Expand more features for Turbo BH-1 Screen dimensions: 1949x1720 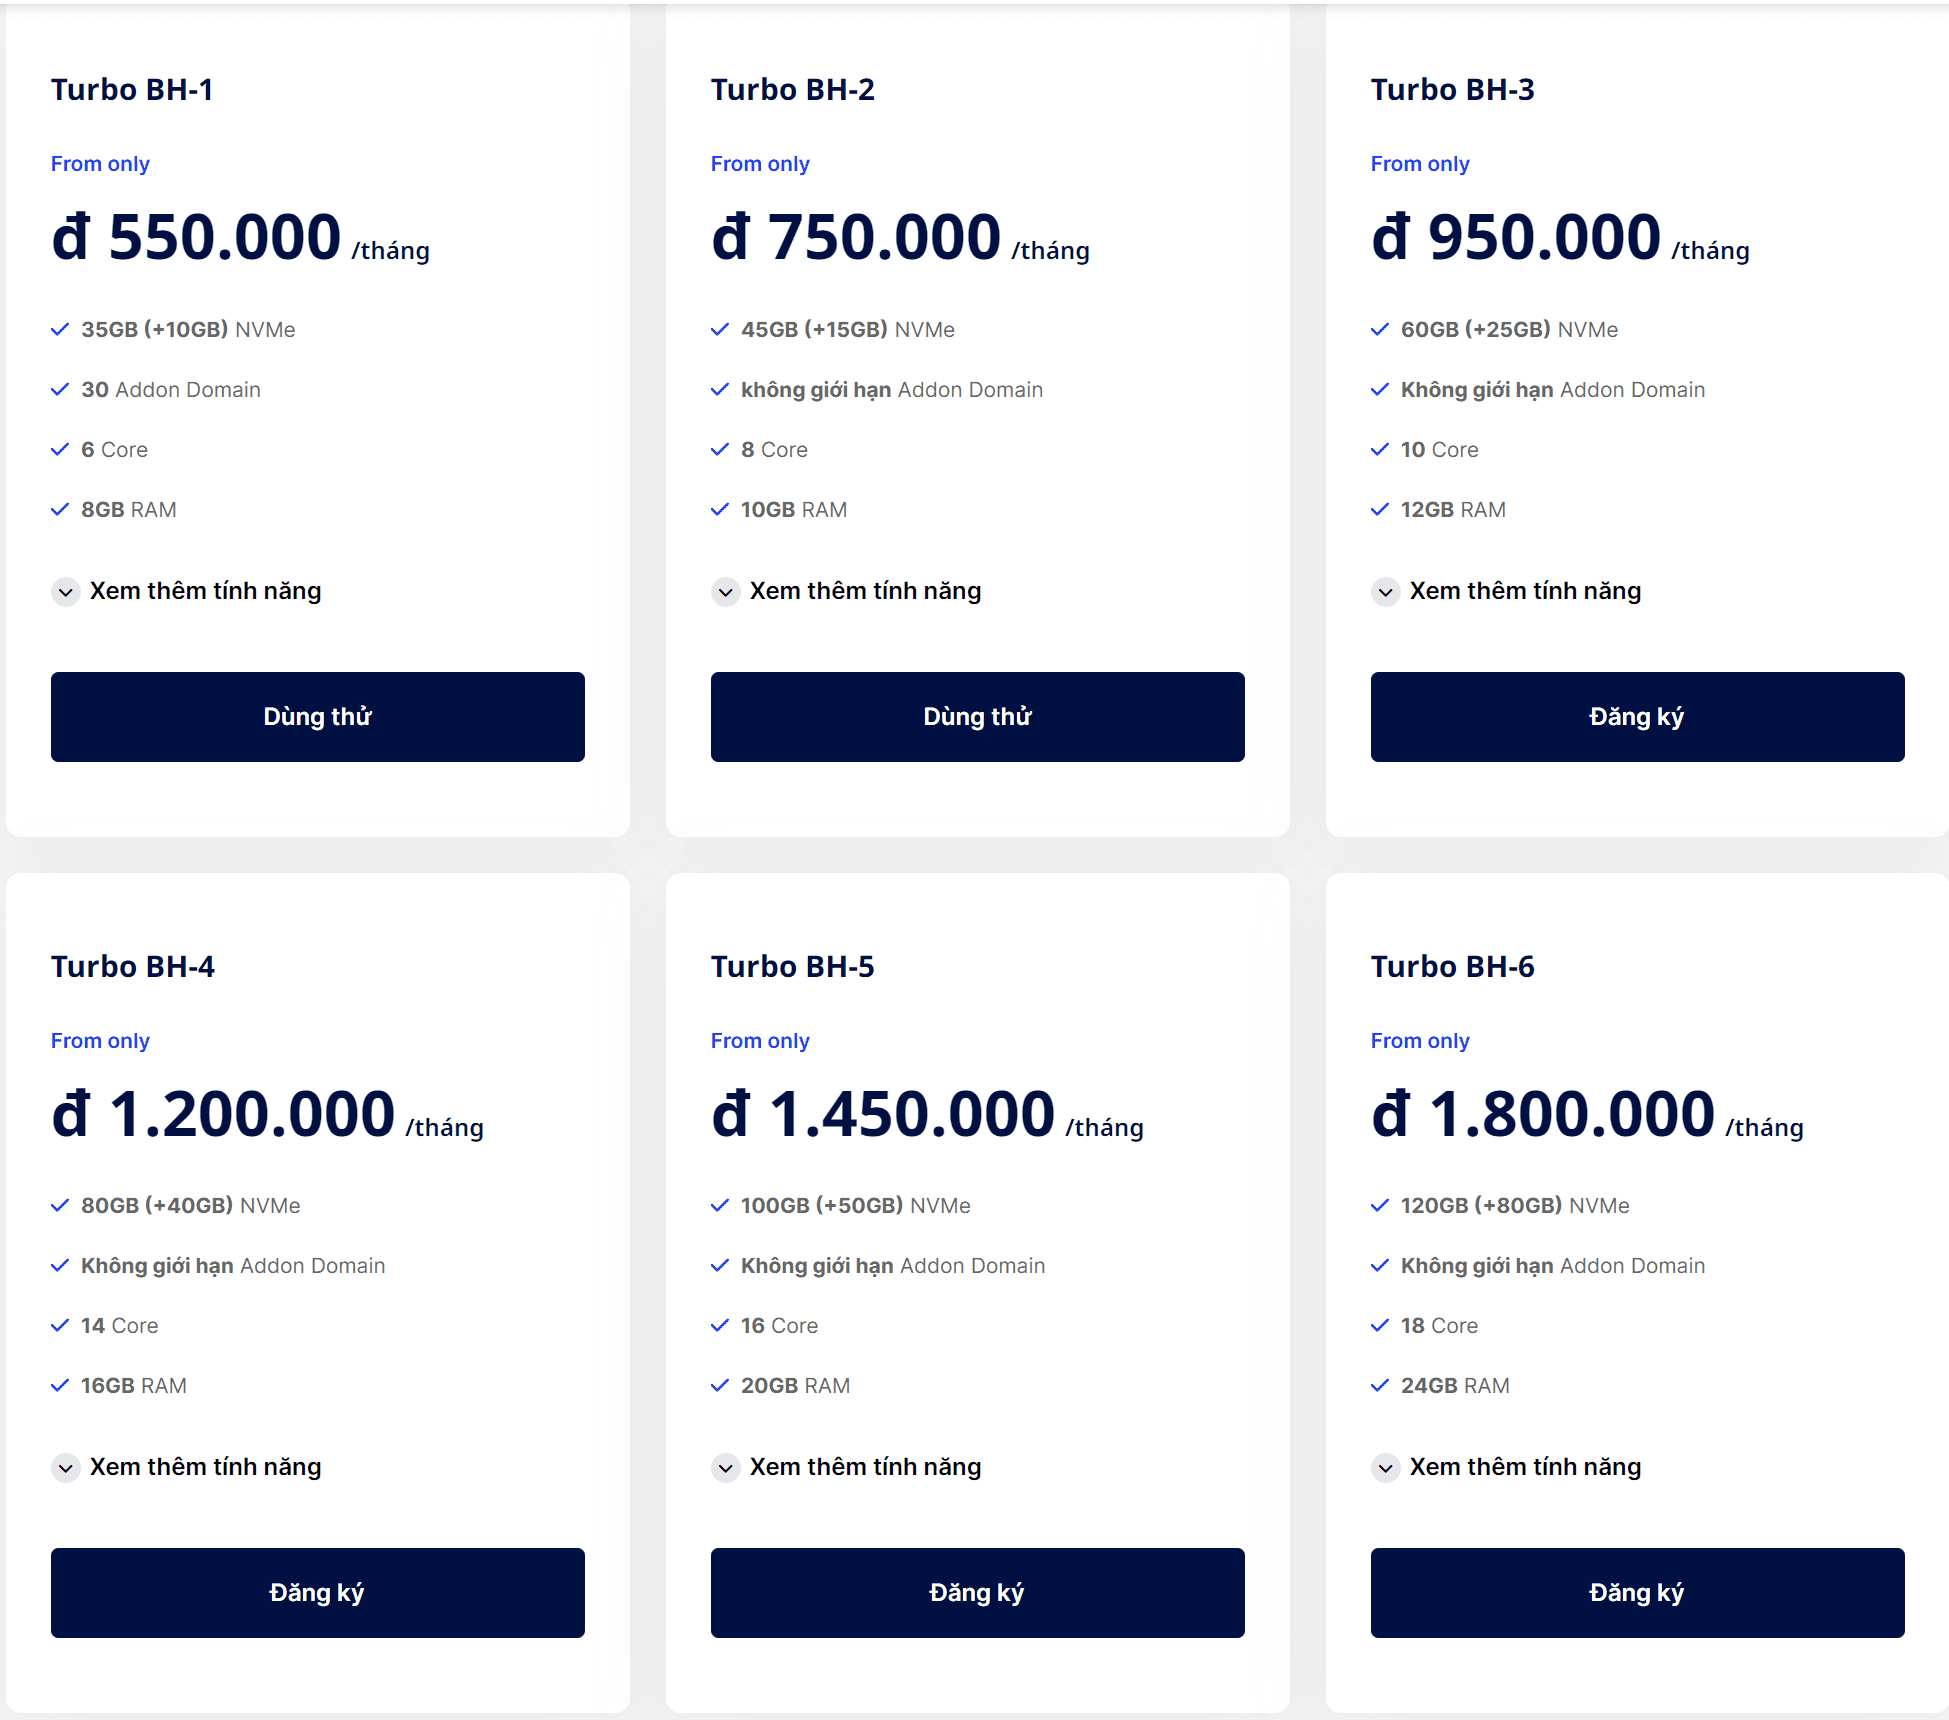coord(66,592)
